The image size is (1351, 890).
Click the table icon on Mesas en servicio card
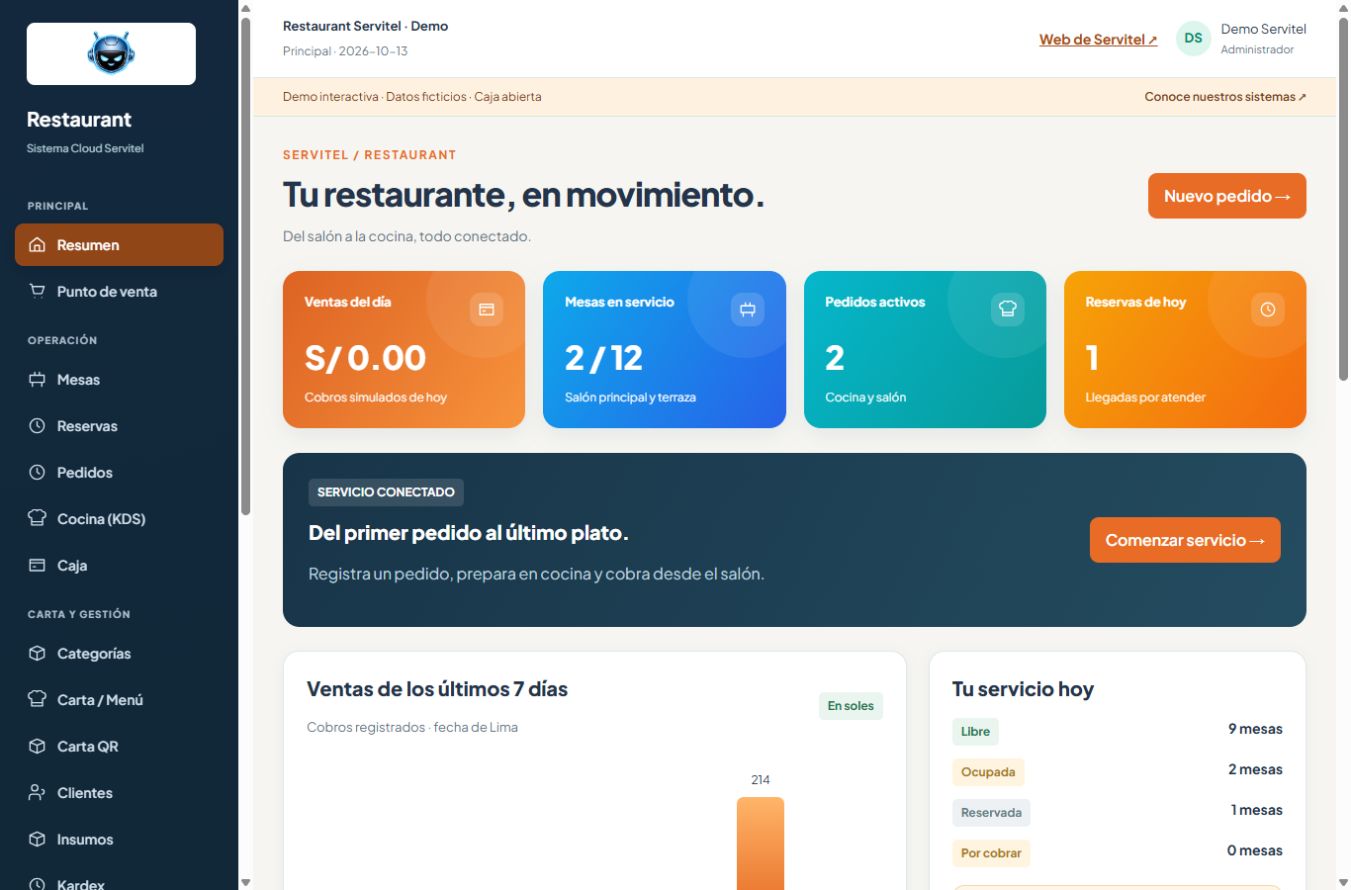[747, 310]
